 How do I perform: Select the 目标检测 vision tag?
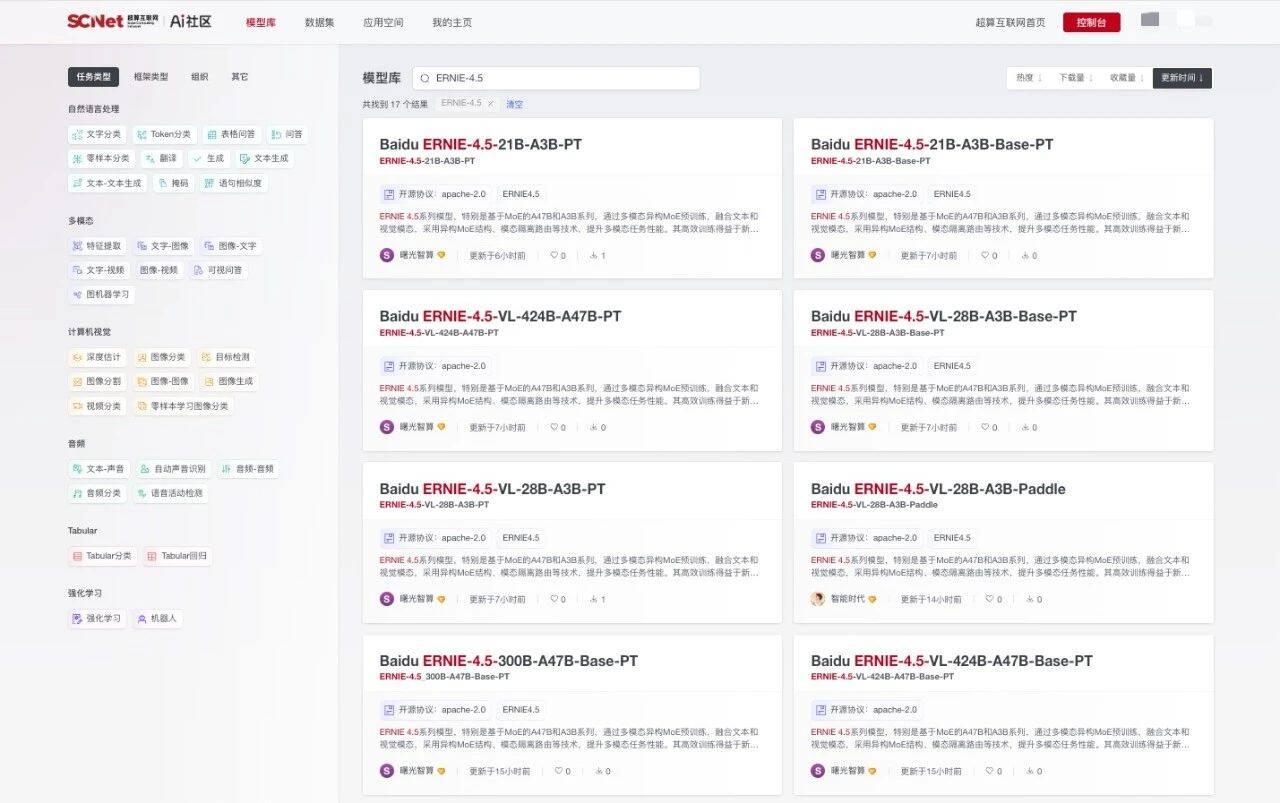coord(226,357)
